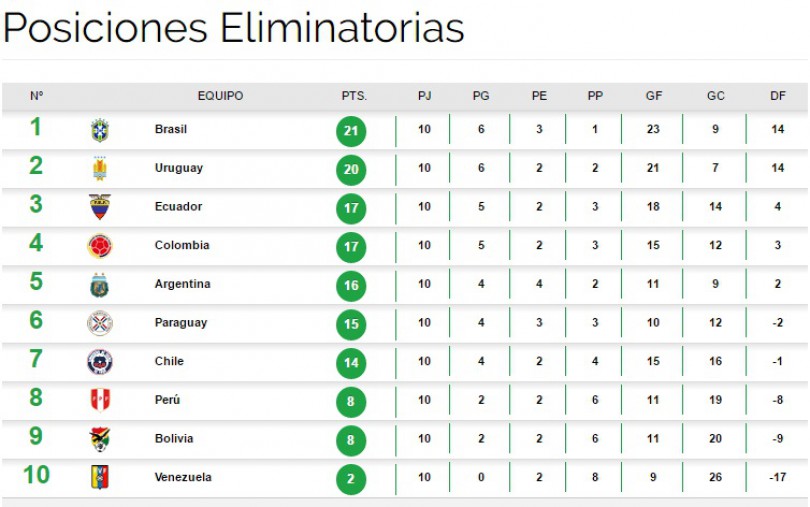Click Uruguay's green 20 points circle
The width and height of the screenshot is (810, 507).
351,170
